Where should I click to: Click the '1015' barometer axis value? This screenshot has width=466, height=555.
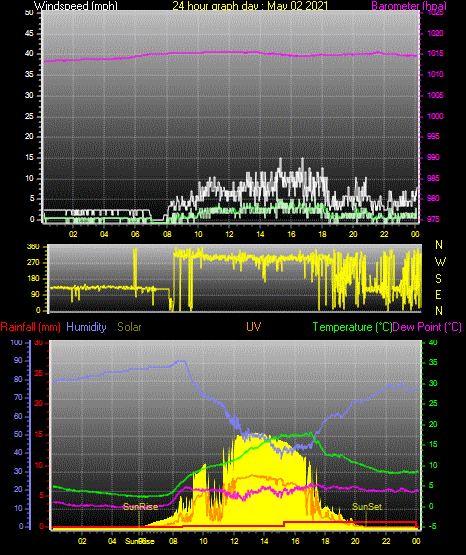coord(435,53)
